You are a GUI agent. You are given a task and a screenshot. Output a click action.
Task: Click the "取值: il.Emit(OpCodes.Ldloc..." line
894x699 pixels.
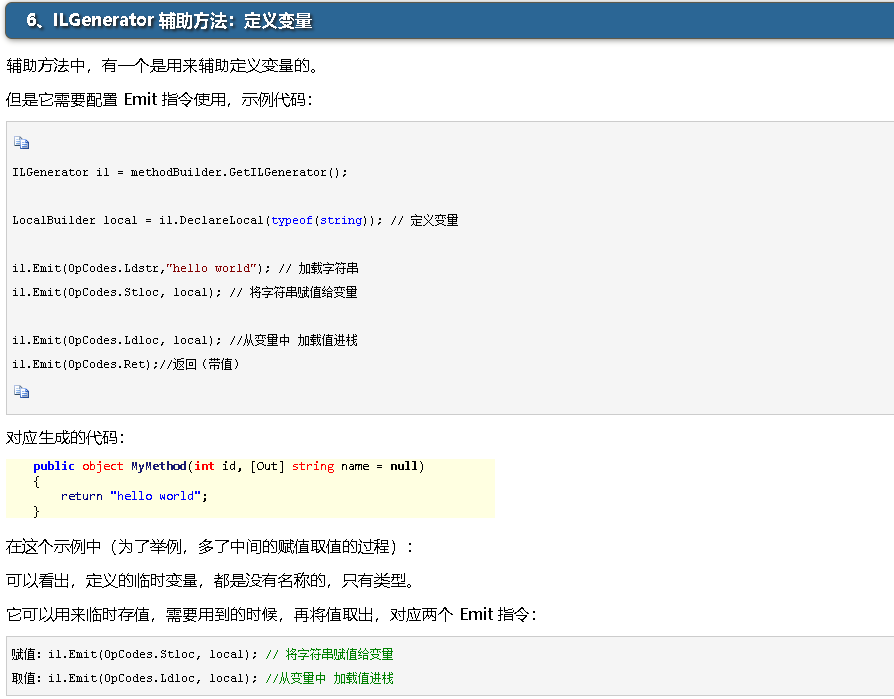coord(202,678)
